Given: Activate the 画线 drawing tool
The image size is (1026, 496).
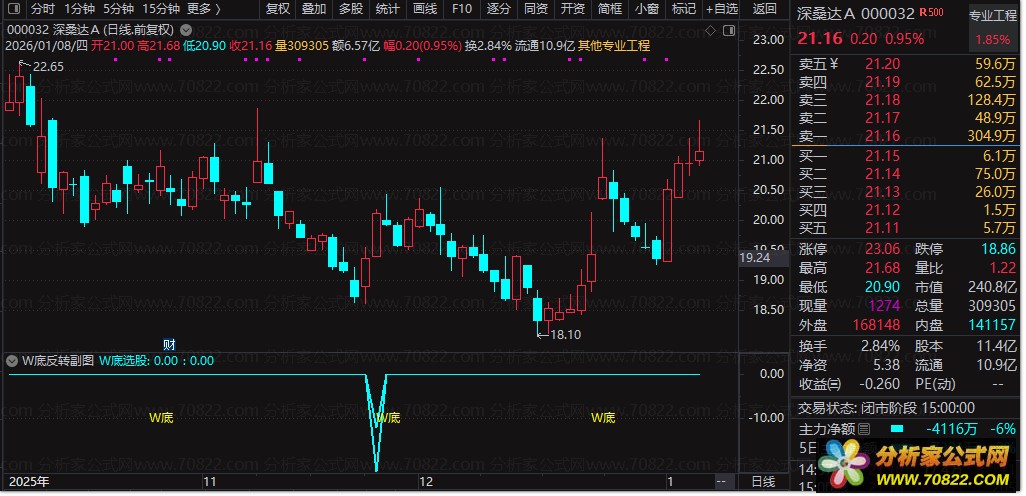Looking at the screenshot, I should click(425, 9).
